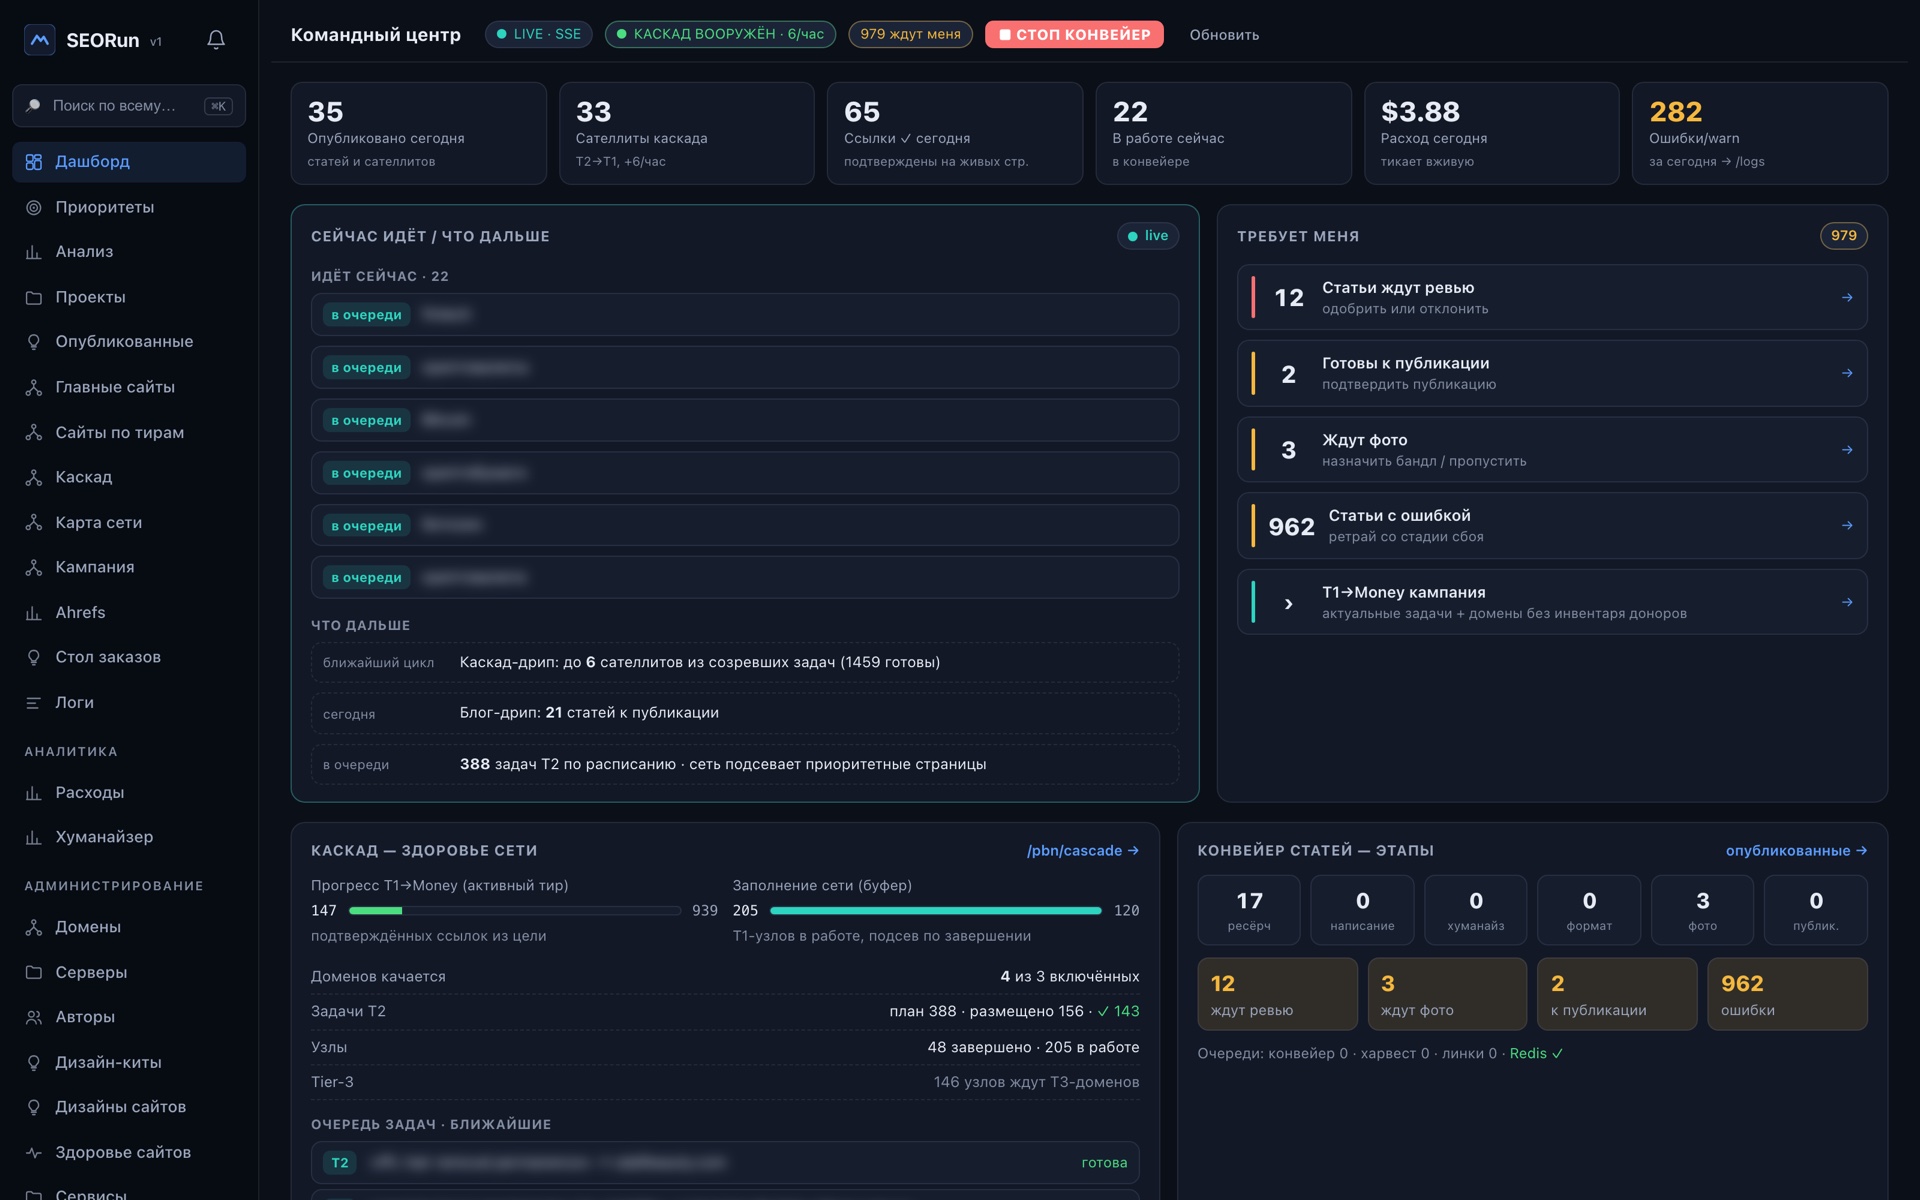
Task: Click the Расходы chart icon
Action: click(34, 792)
